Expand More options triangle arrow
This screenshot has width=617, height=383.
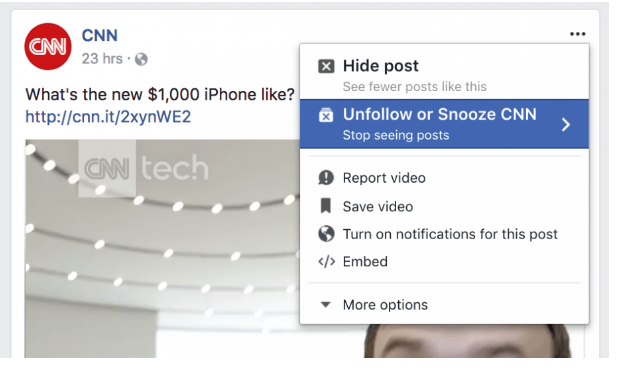coord(325,304)
